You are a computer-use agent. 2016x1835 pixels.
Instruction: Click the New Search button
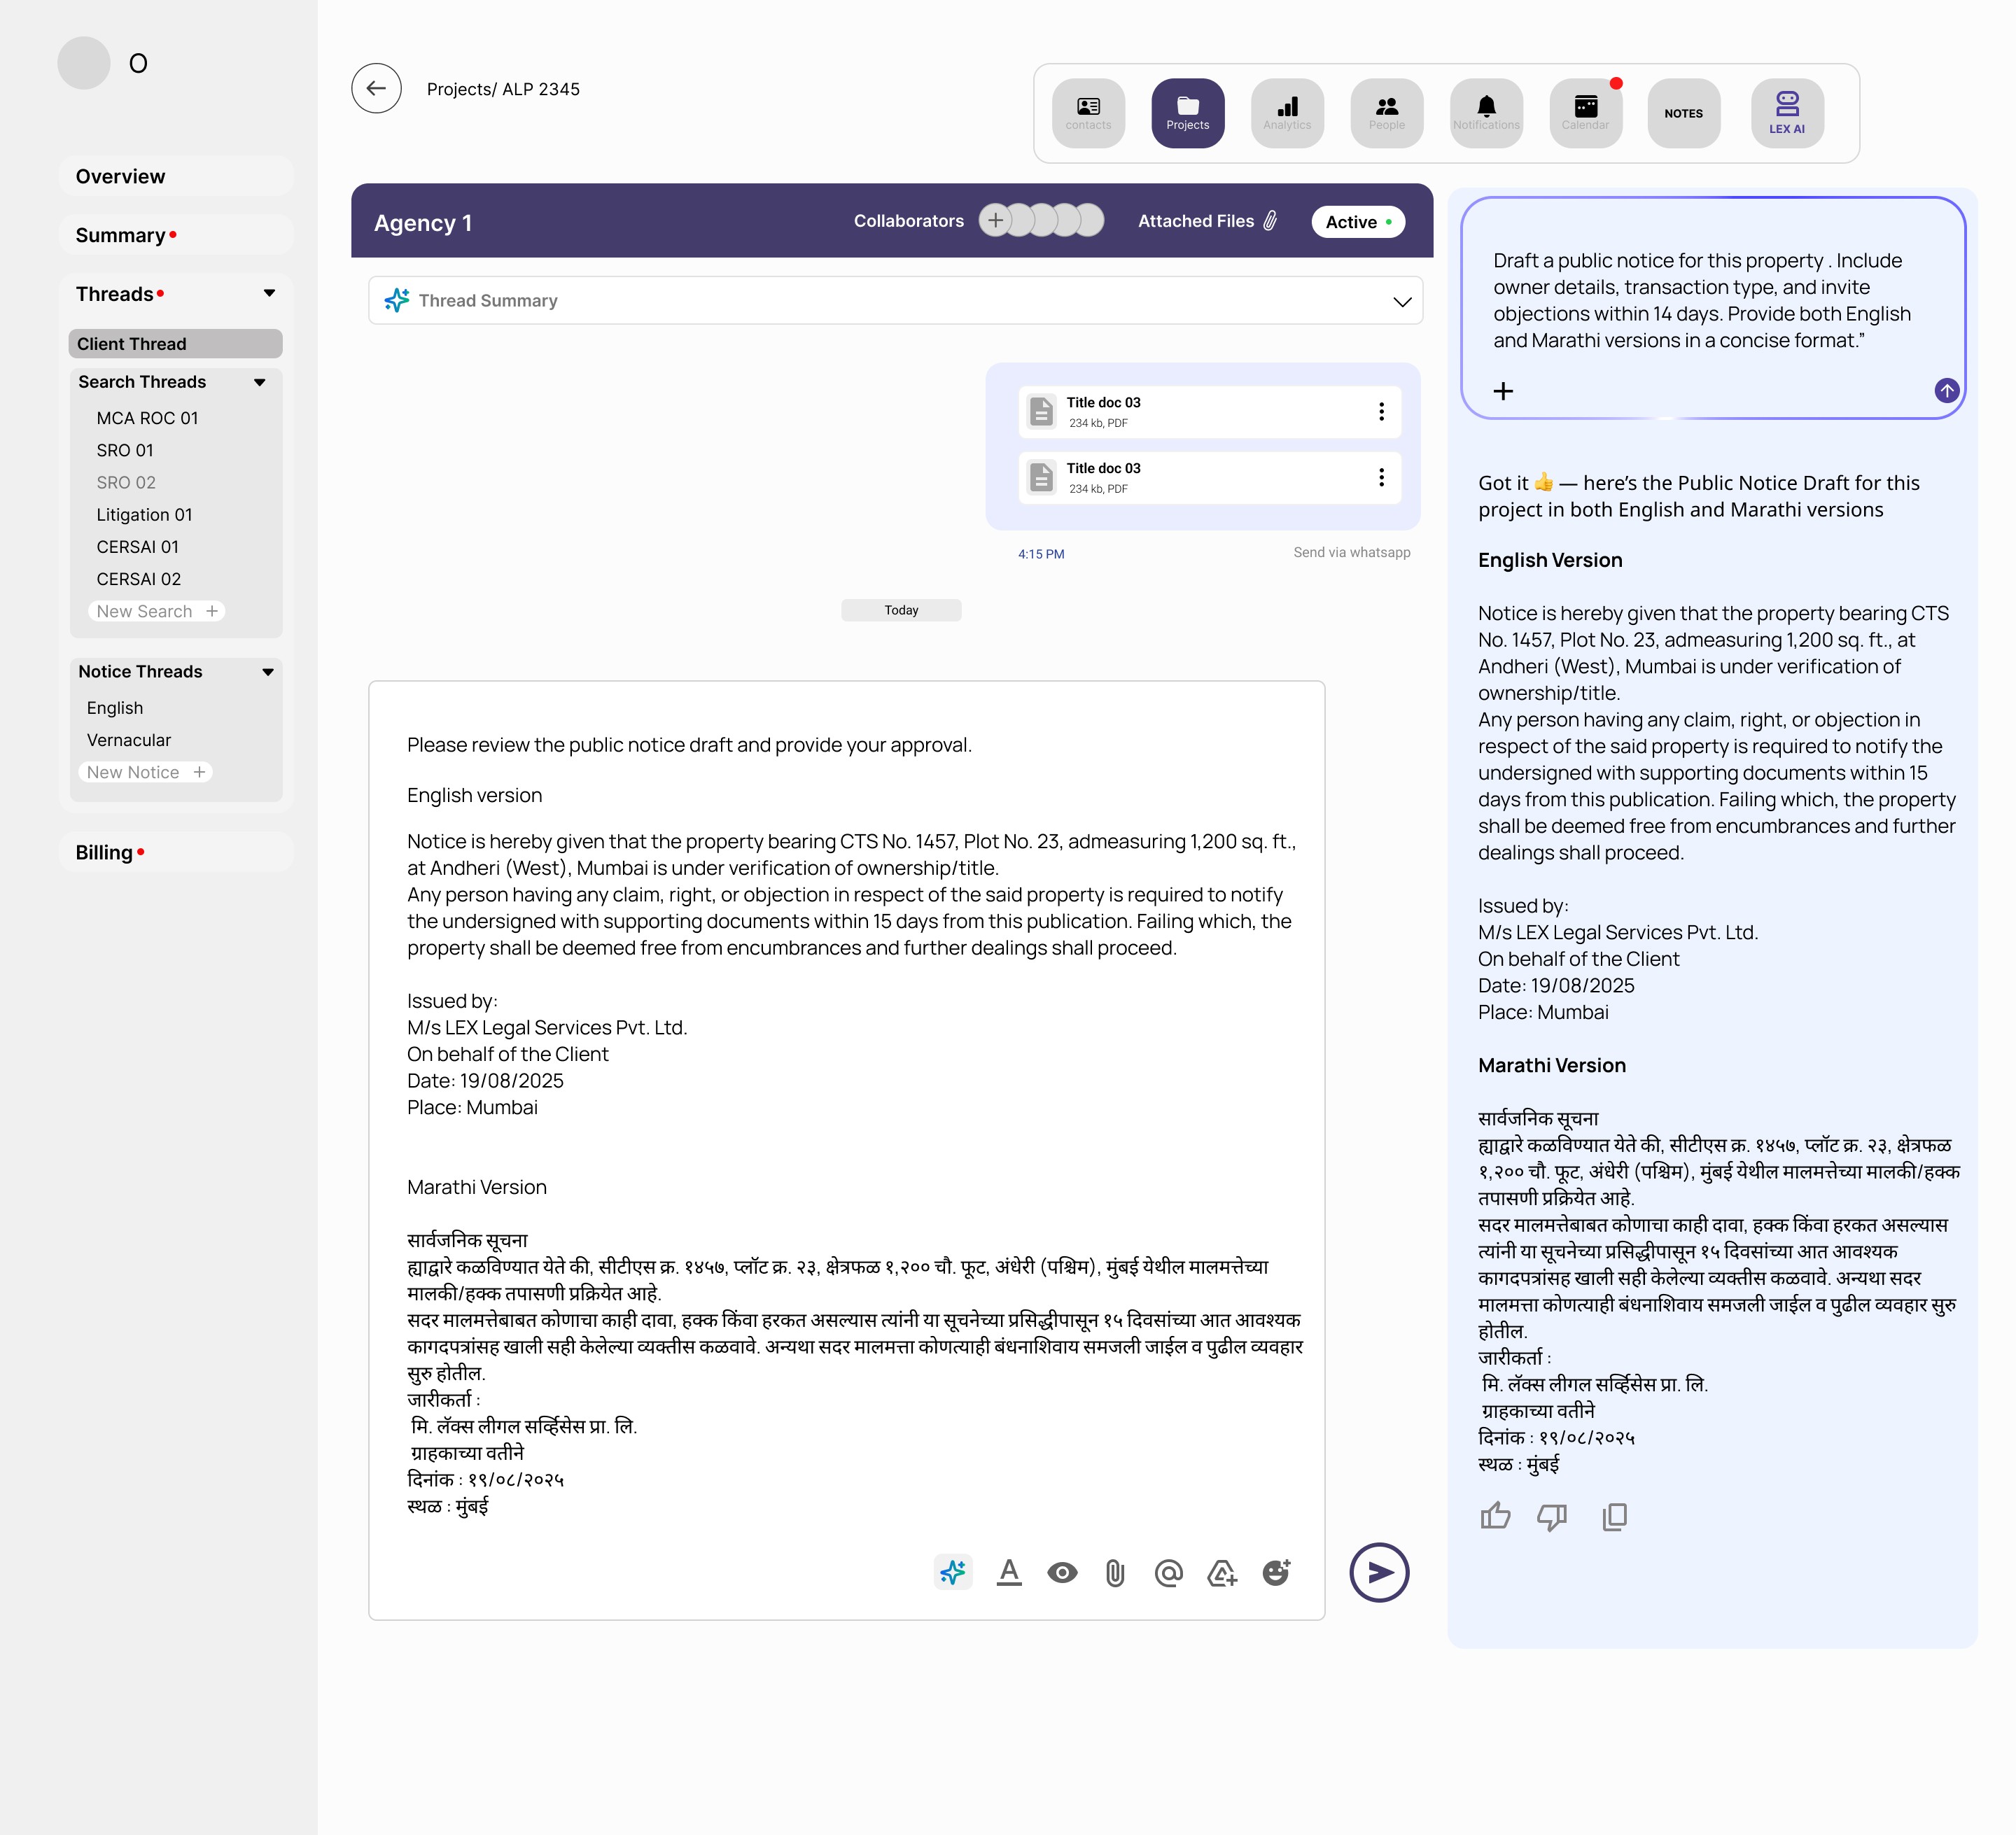156,610
